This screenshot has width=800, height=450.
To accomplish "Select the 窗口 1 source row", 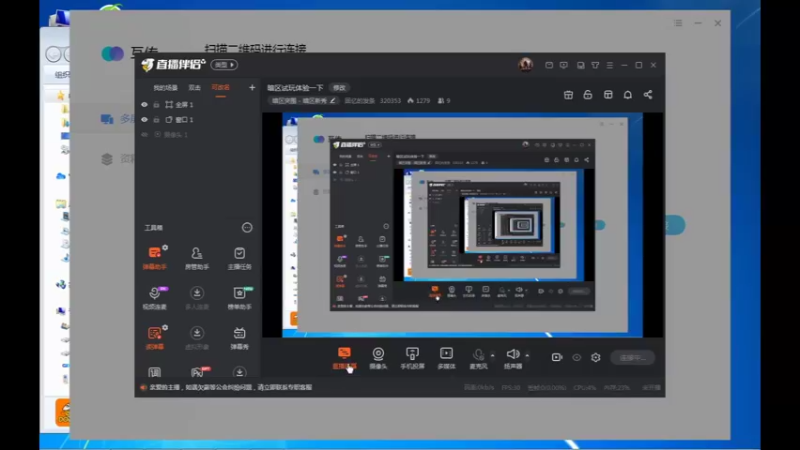I will pyautogui.click(x=198, y=119).
